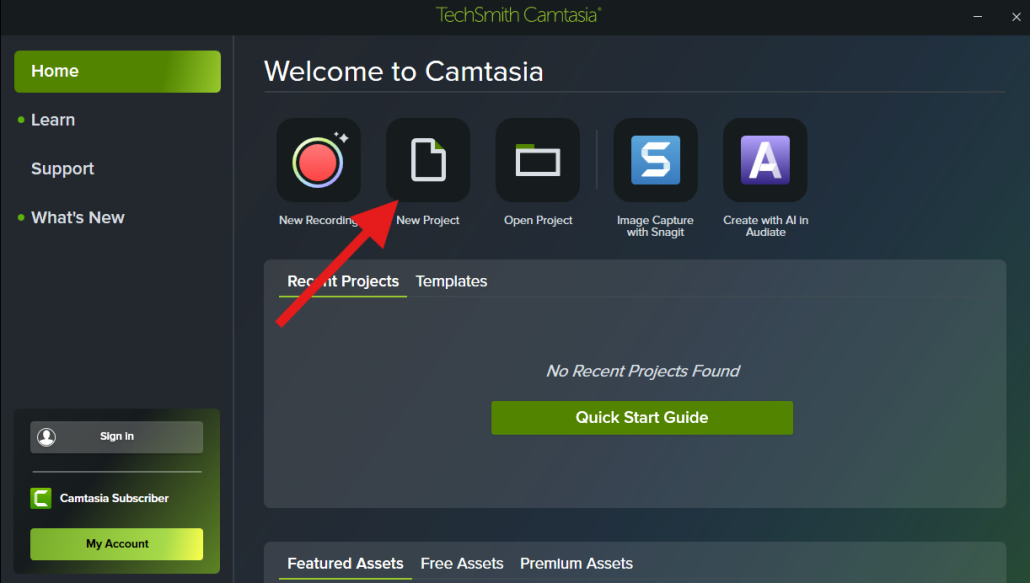The width and height of the screenshot is (1030, 583).
Task: Click the My Account button
Action: (117, 544)
